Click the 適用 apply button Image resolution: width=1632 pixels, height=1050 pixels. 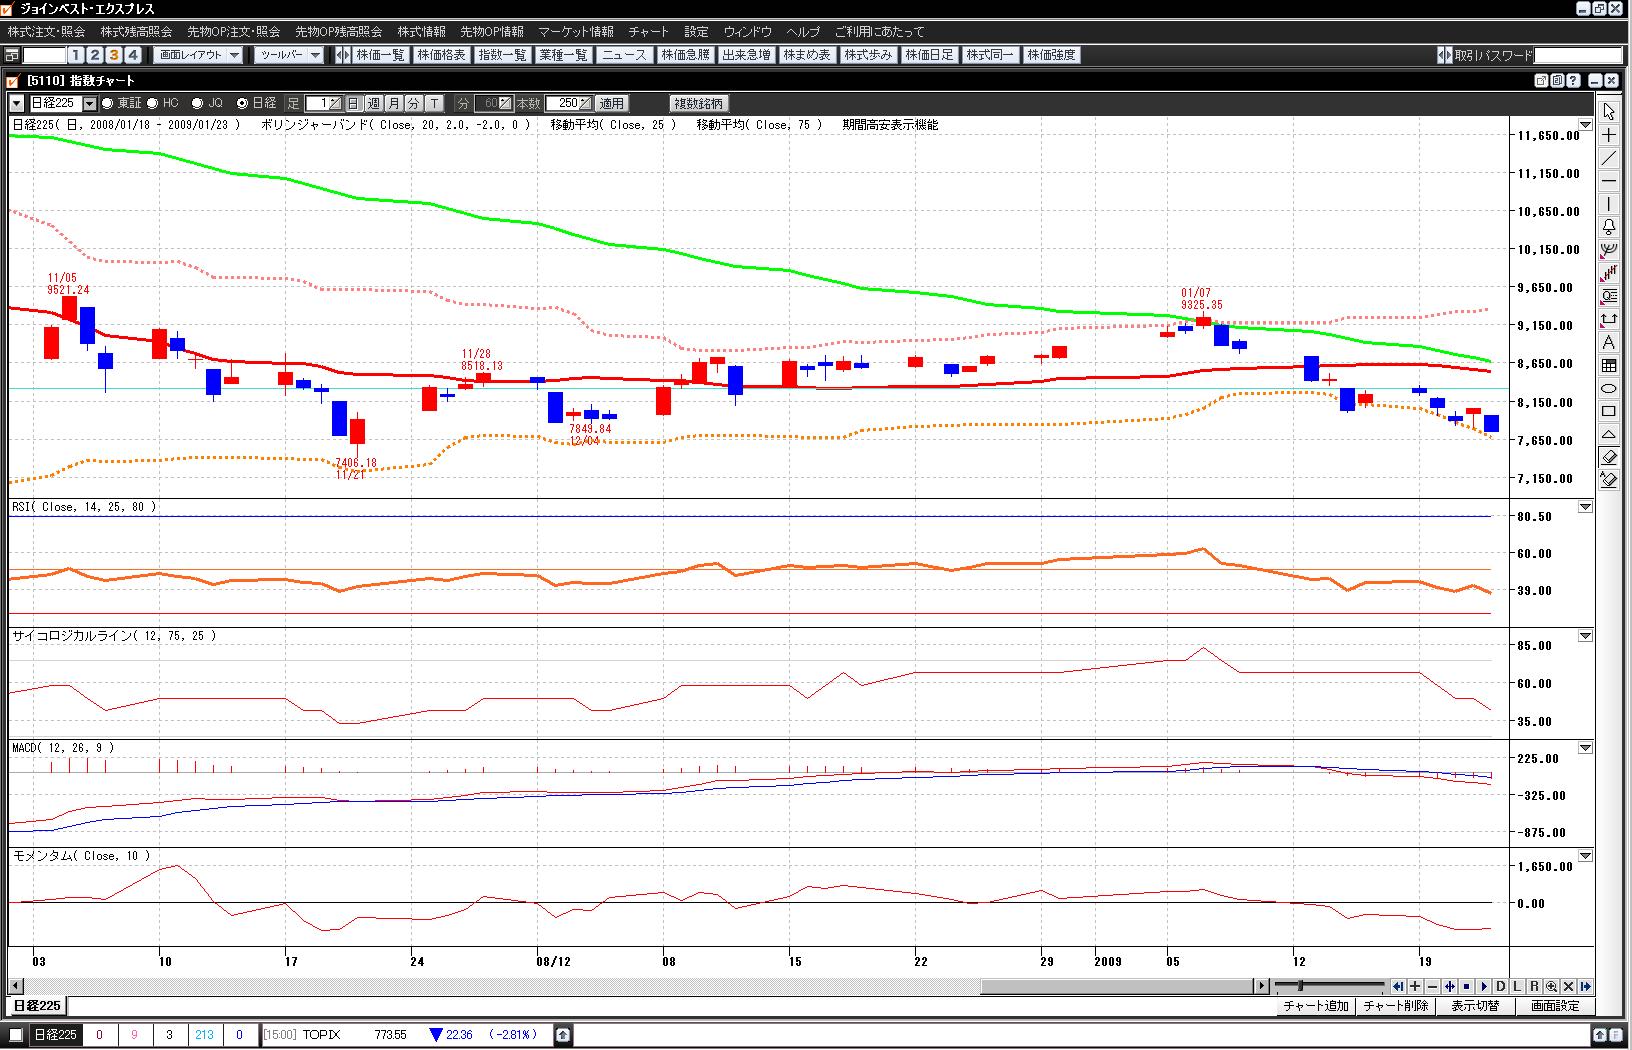[x=611, y=103]
